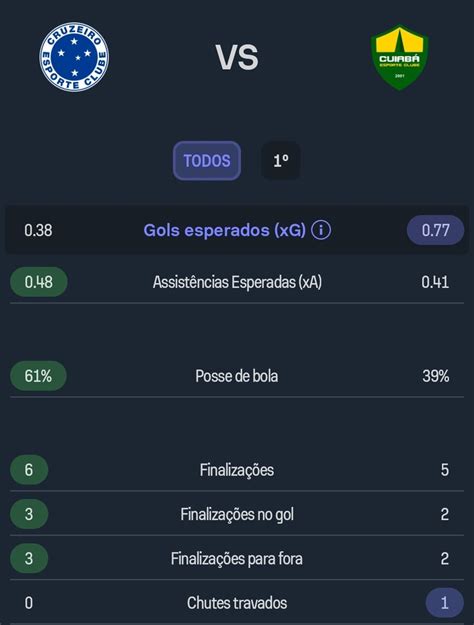Click the Finalizações stat row
The width and height of the screenshot is (474, 625).
(x=237, y=470)
